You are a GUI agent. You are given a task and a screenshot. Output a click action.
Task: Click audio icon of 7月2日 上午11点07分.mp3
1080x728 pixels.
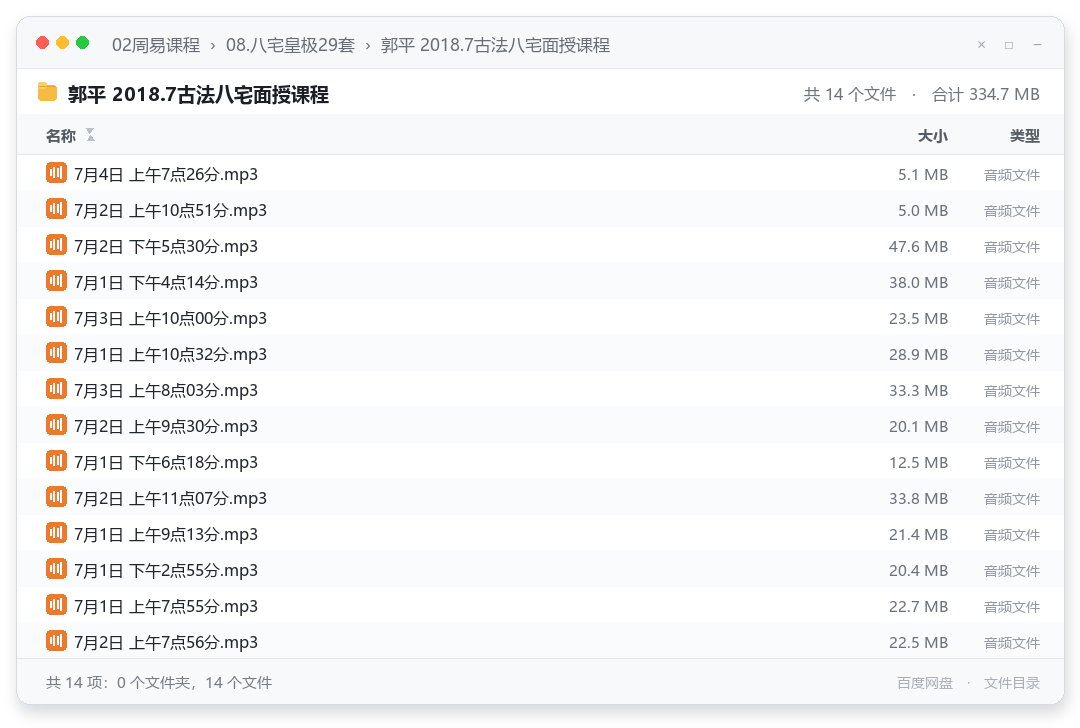click(56, 497)
